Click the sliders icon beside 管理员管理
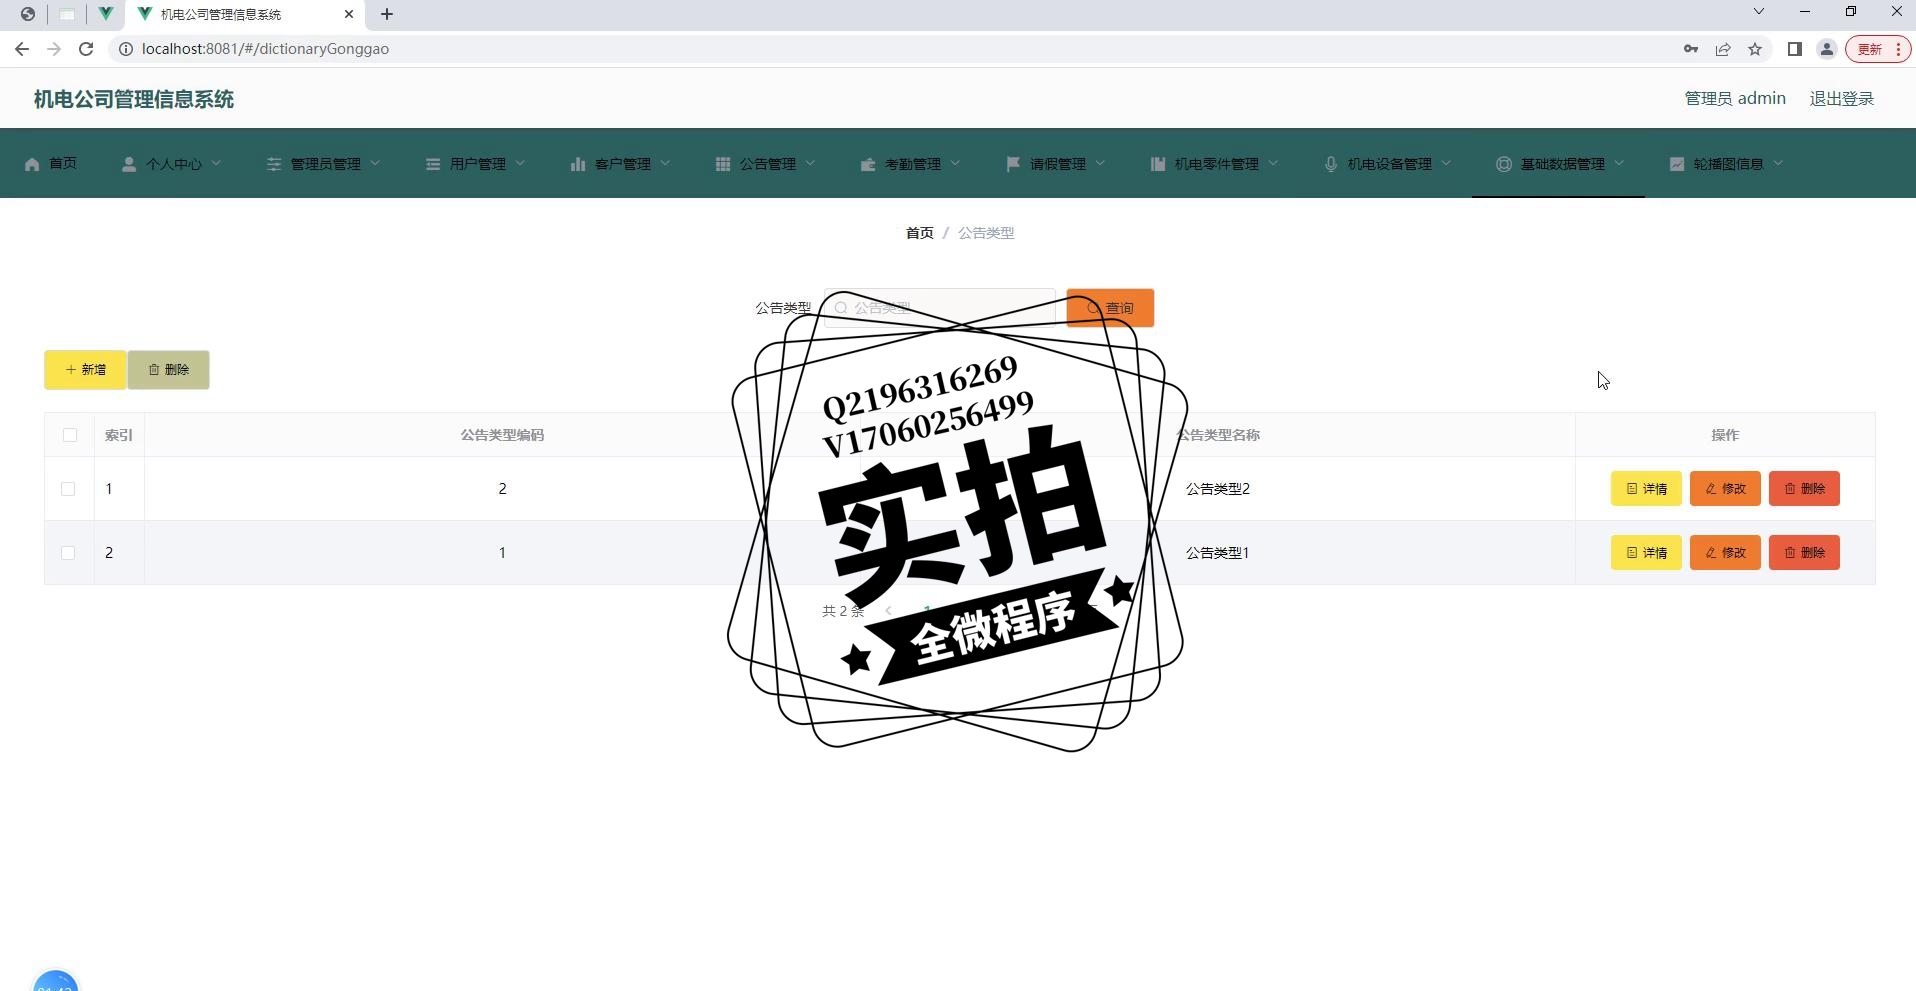 pyautogui.click(x=274, y=164)
